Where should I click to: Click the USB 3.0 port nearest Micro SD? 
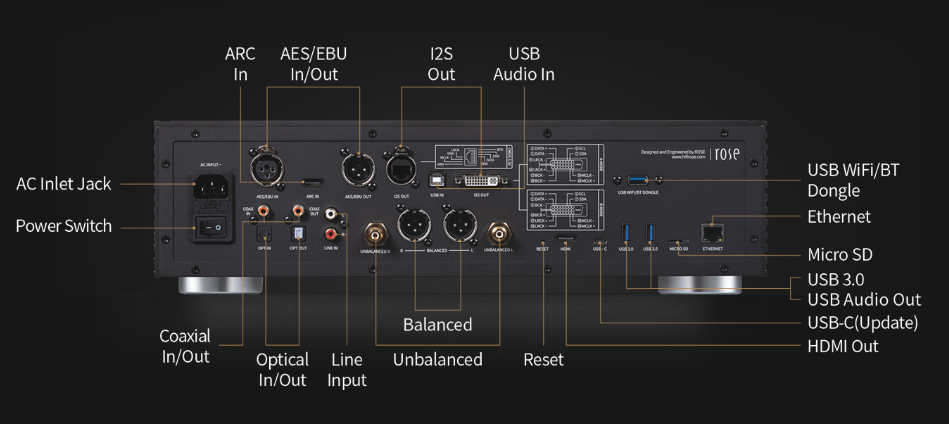click(x=651, y=233)
